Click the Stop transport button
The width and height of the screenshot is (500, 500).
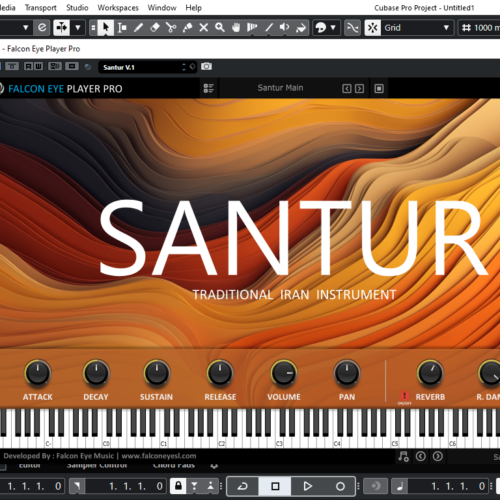(275, 486)
